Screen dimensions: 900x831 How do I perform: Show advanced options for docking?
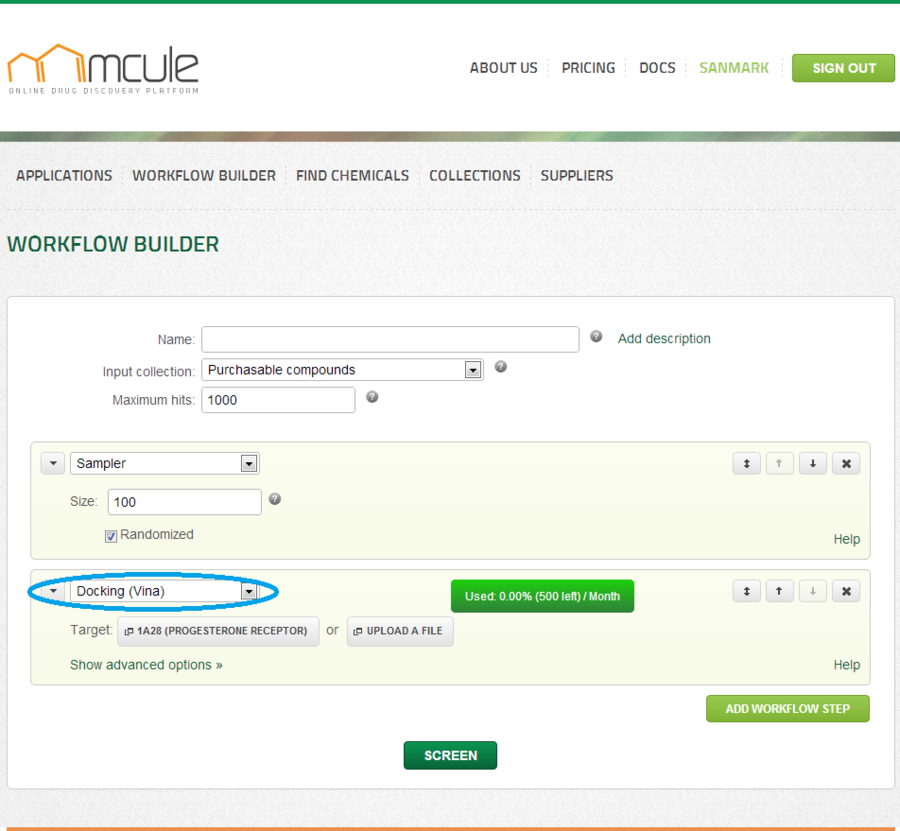(x=146, y=665)
